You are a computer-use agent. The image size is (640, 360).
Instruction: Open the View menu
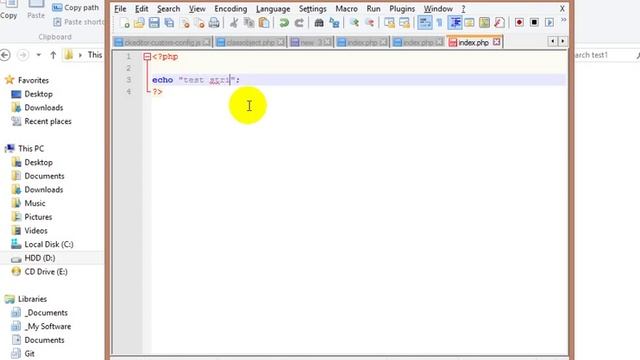coord(197,9)
